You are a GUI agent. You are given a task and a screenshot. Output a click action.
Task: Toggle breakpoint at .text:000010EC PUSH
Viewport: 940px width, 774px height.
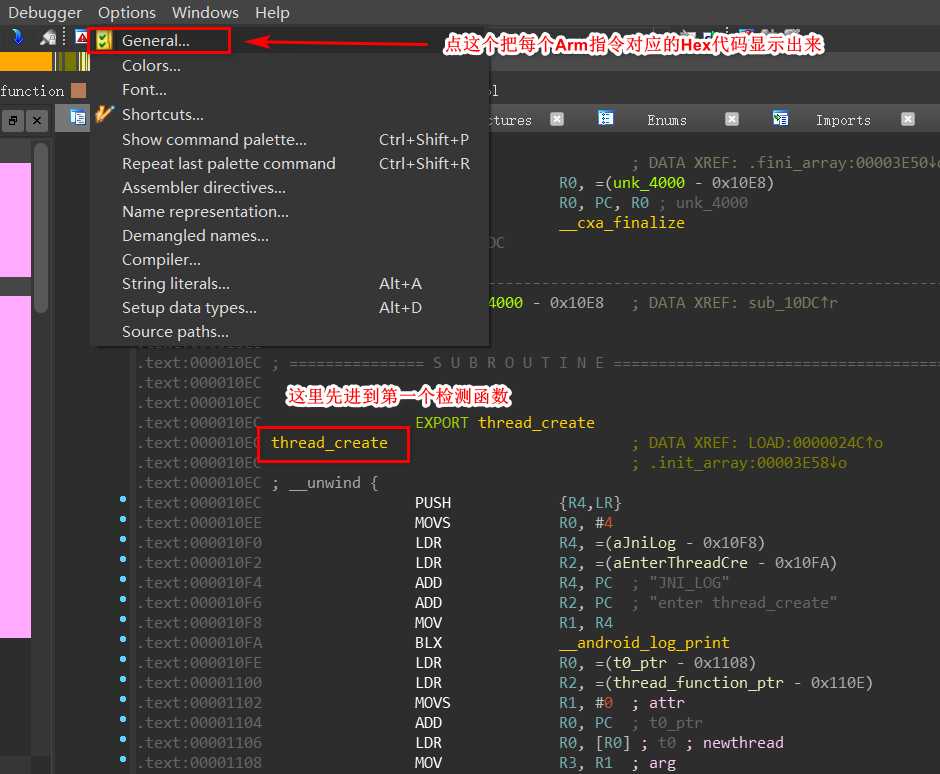click(x=123, y=499)
